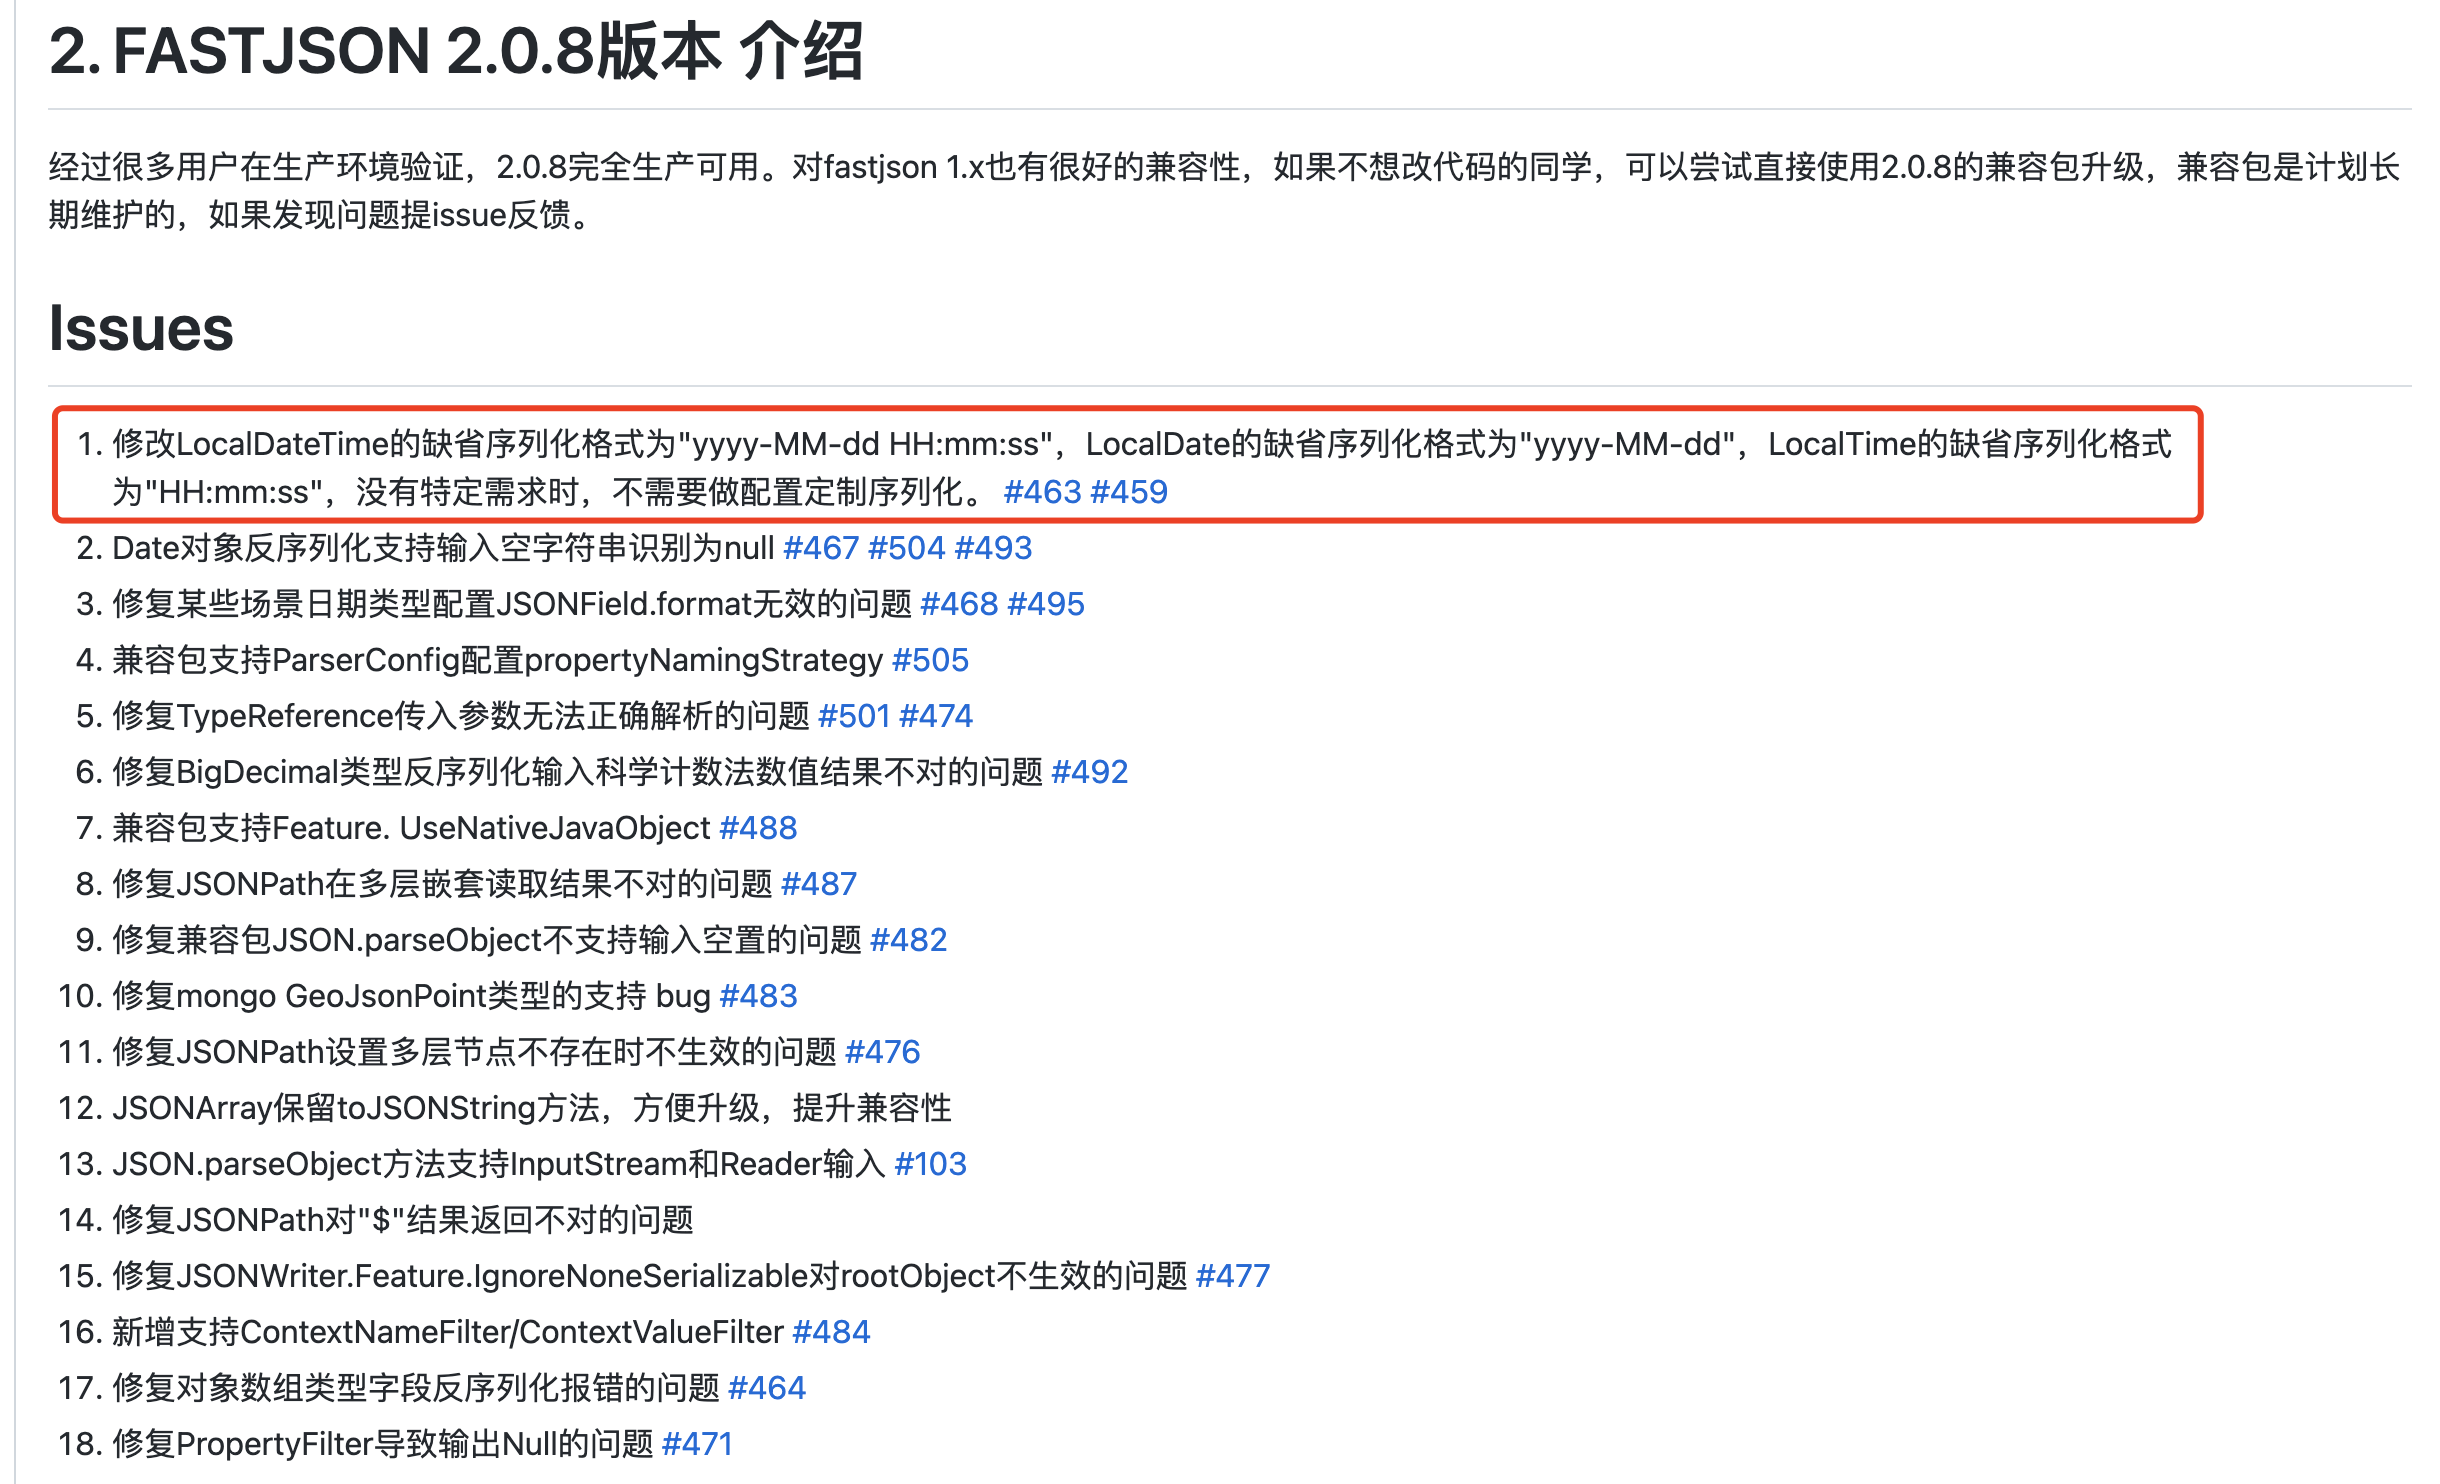Click JSONPath issue #487 link
The width and height of the screenshot is (2440, 1484).
click(x=819, y=884)
